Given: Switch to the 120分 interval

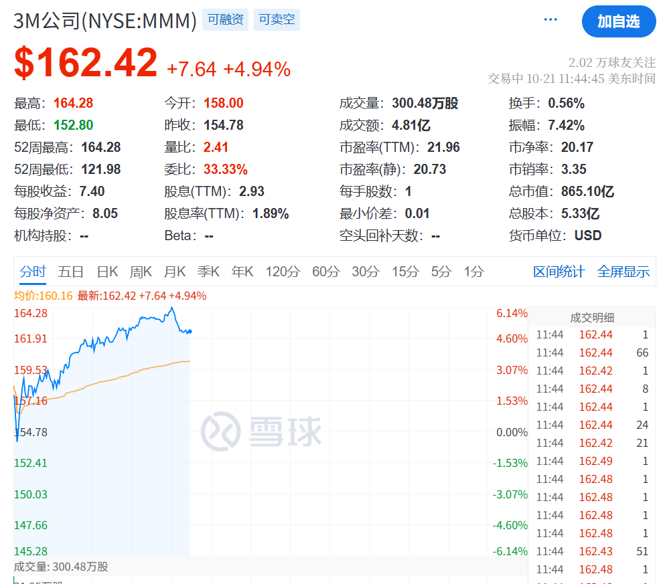Looking at the screenshot, I should click(x=282, y=271).
